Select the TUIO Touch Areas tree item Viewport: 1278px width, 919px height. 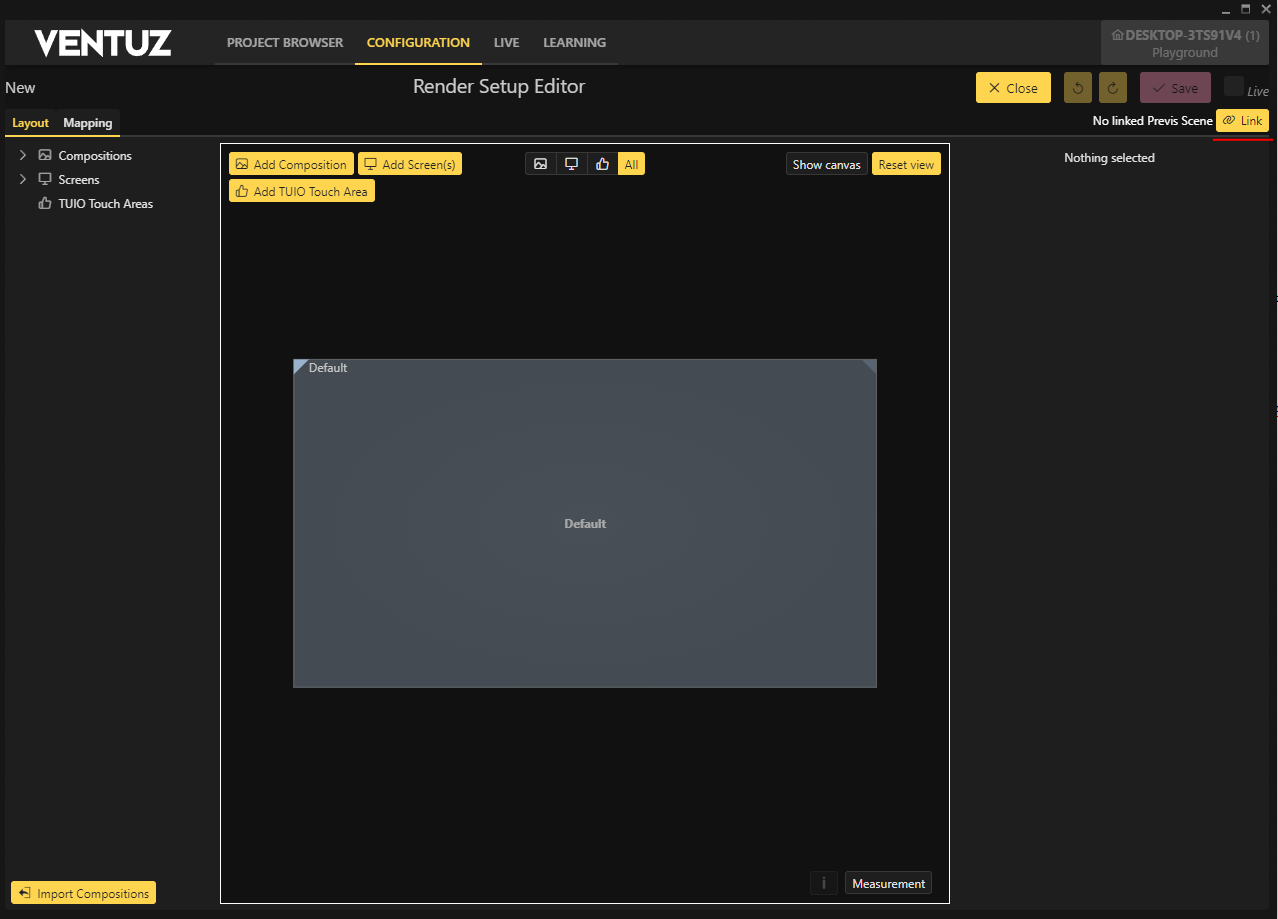click(105, 204)
